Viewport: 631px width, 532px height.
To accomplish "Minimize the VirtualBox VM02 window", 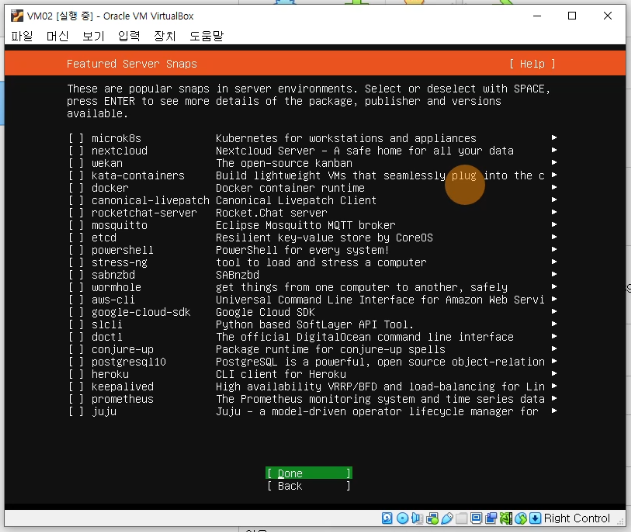I will click(x=537, y=16).
